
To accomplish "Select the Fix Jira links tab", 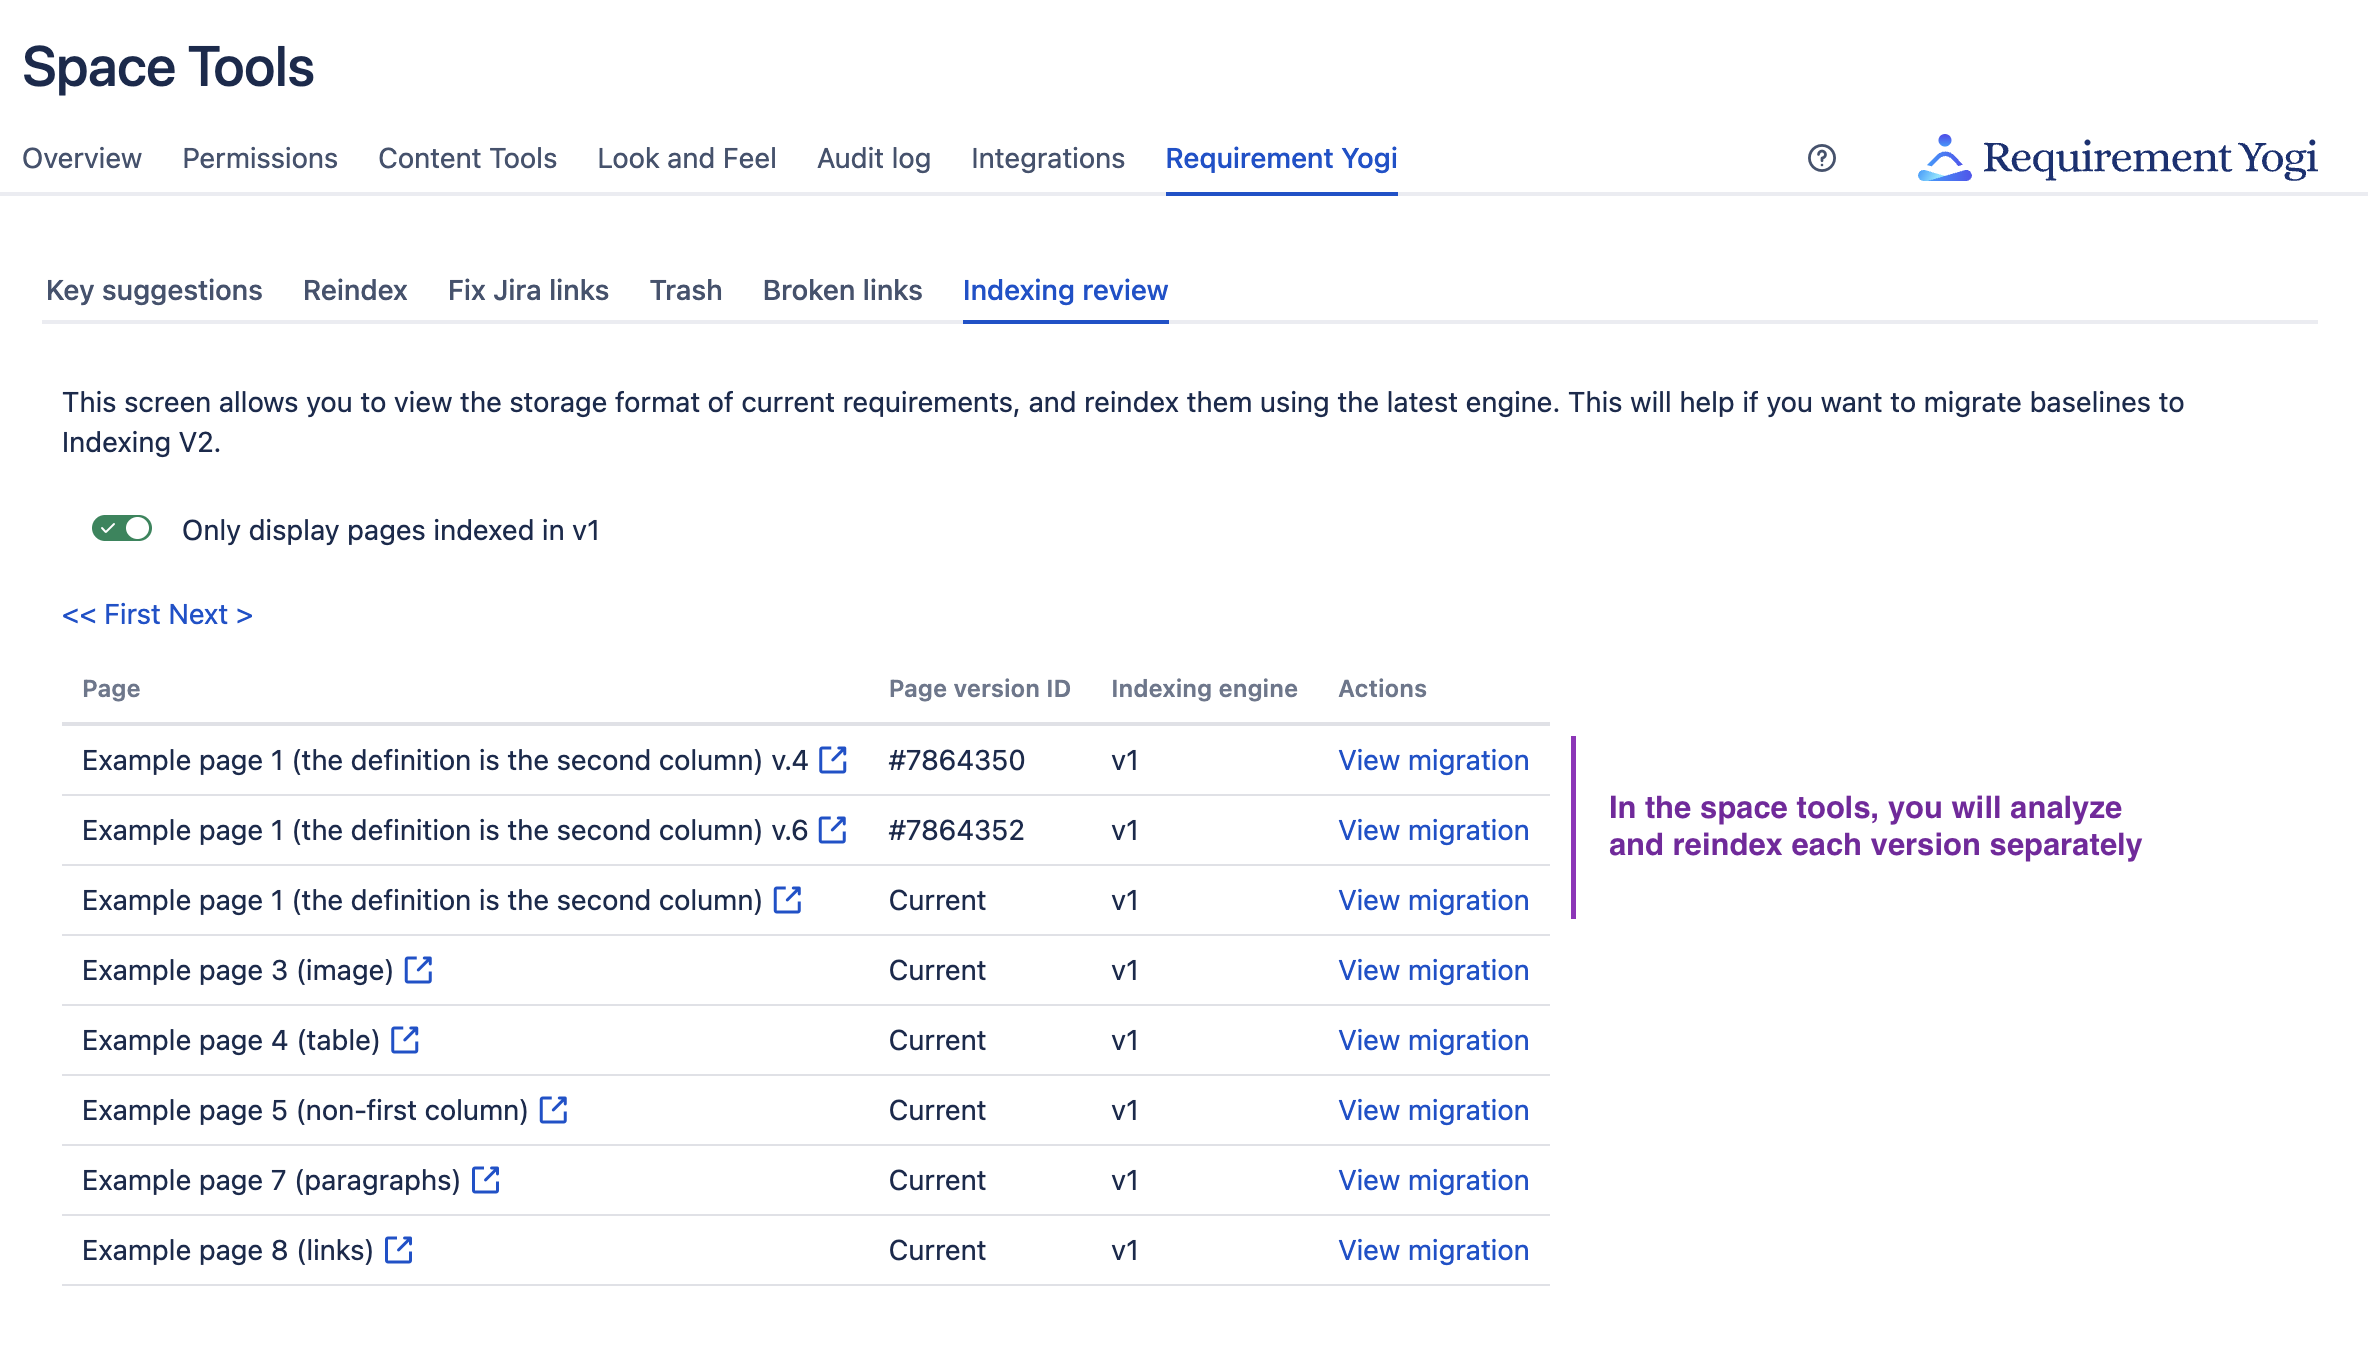I will (528, 290).
